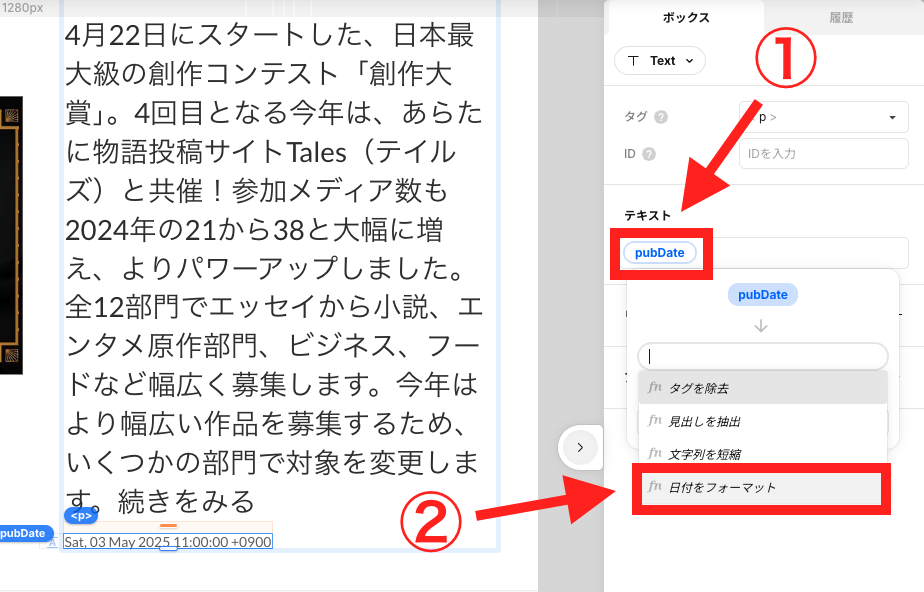Screen dimensions: 924x592
Task: Click the help icon next to ID
Action: tap(649, 154)
